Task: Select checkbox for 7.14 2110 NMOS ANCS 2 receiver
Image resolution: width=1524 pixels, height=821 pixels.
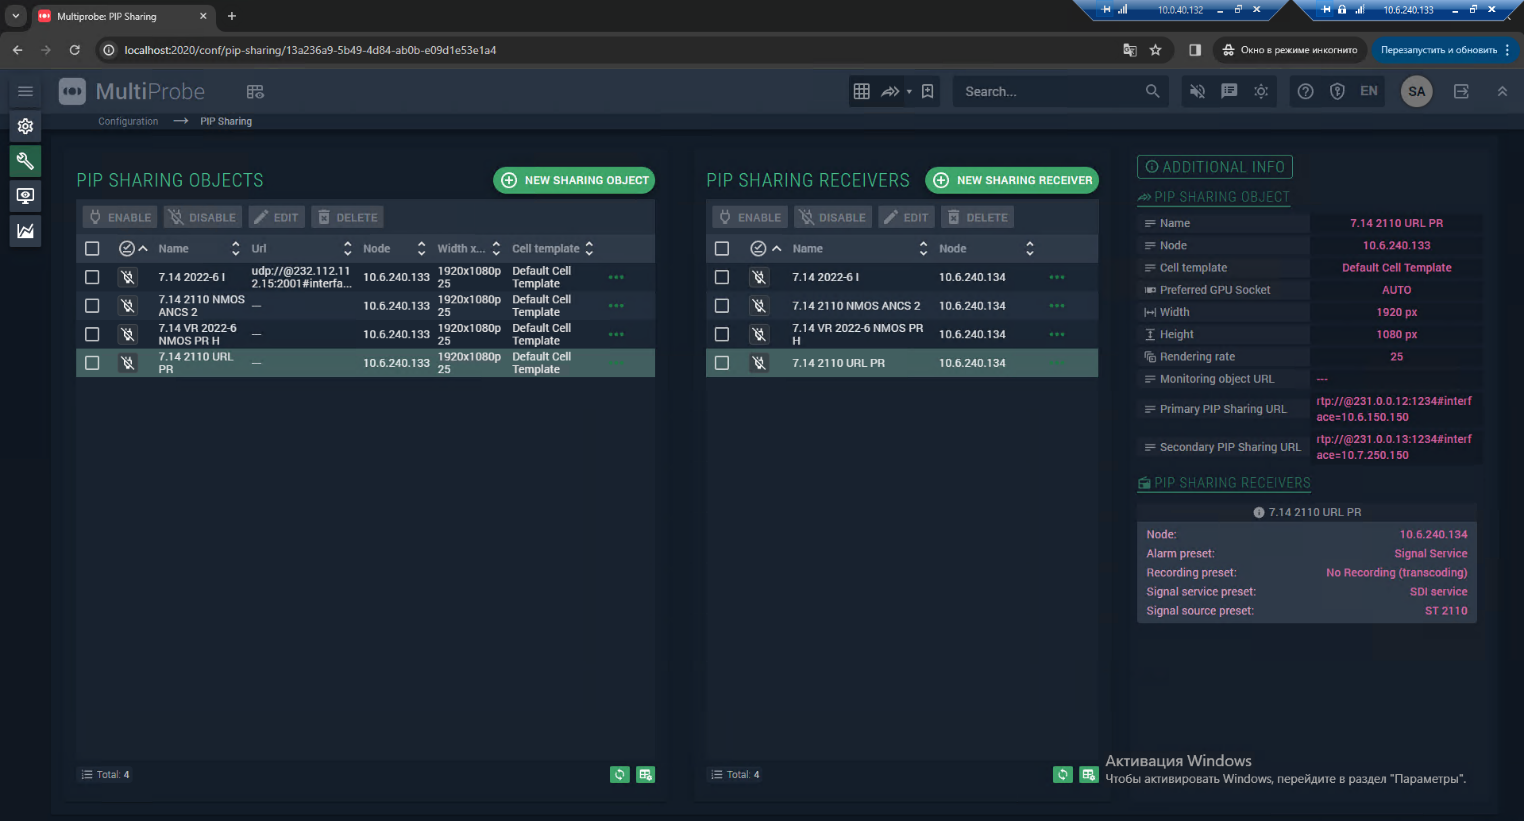Action: [x=722, y=306]
